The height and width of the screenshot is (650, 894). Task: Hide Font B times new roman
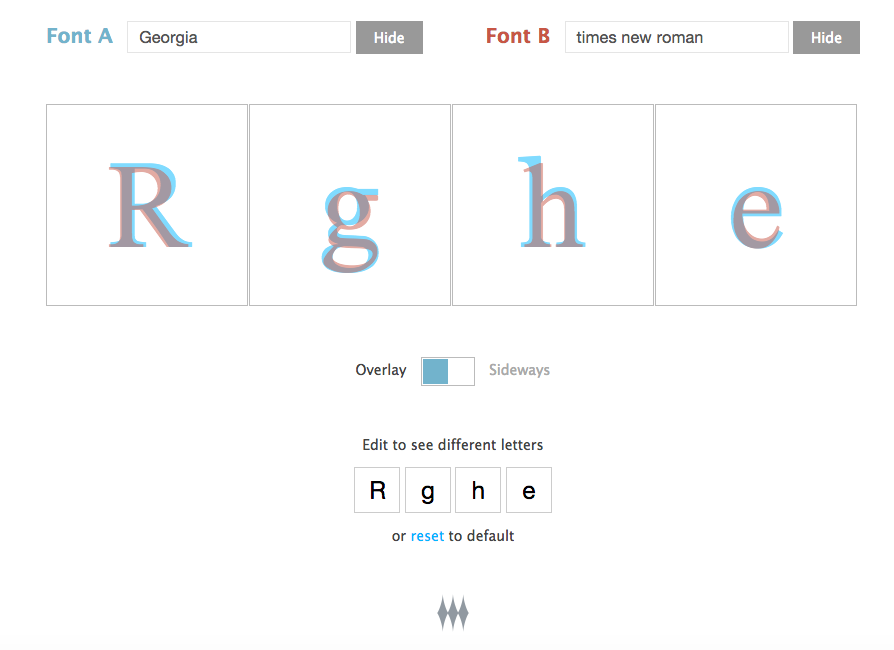coord(826,38)
